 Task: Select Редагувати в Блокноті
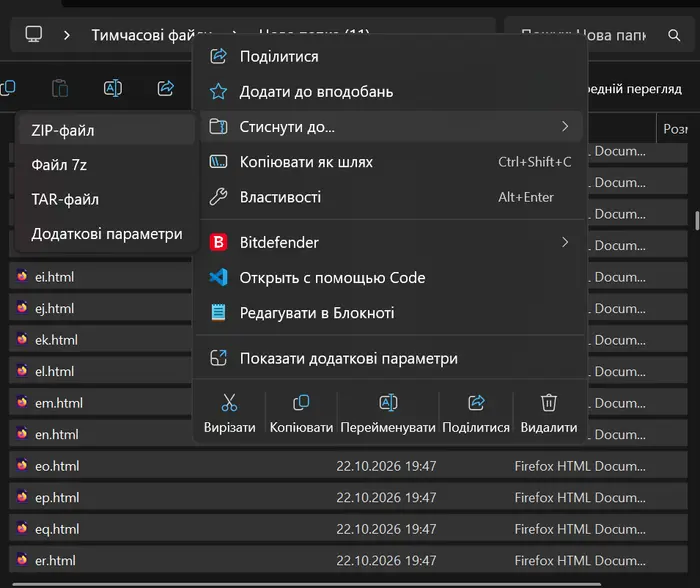pyautogui.click(x=391, y=313)
